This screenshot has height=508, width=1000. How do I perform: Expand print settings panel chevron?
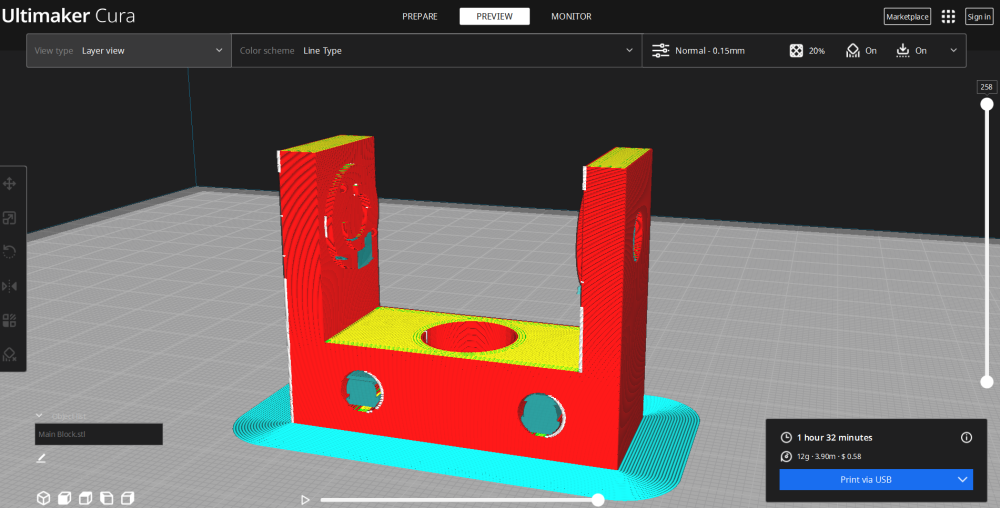[953, 50]
